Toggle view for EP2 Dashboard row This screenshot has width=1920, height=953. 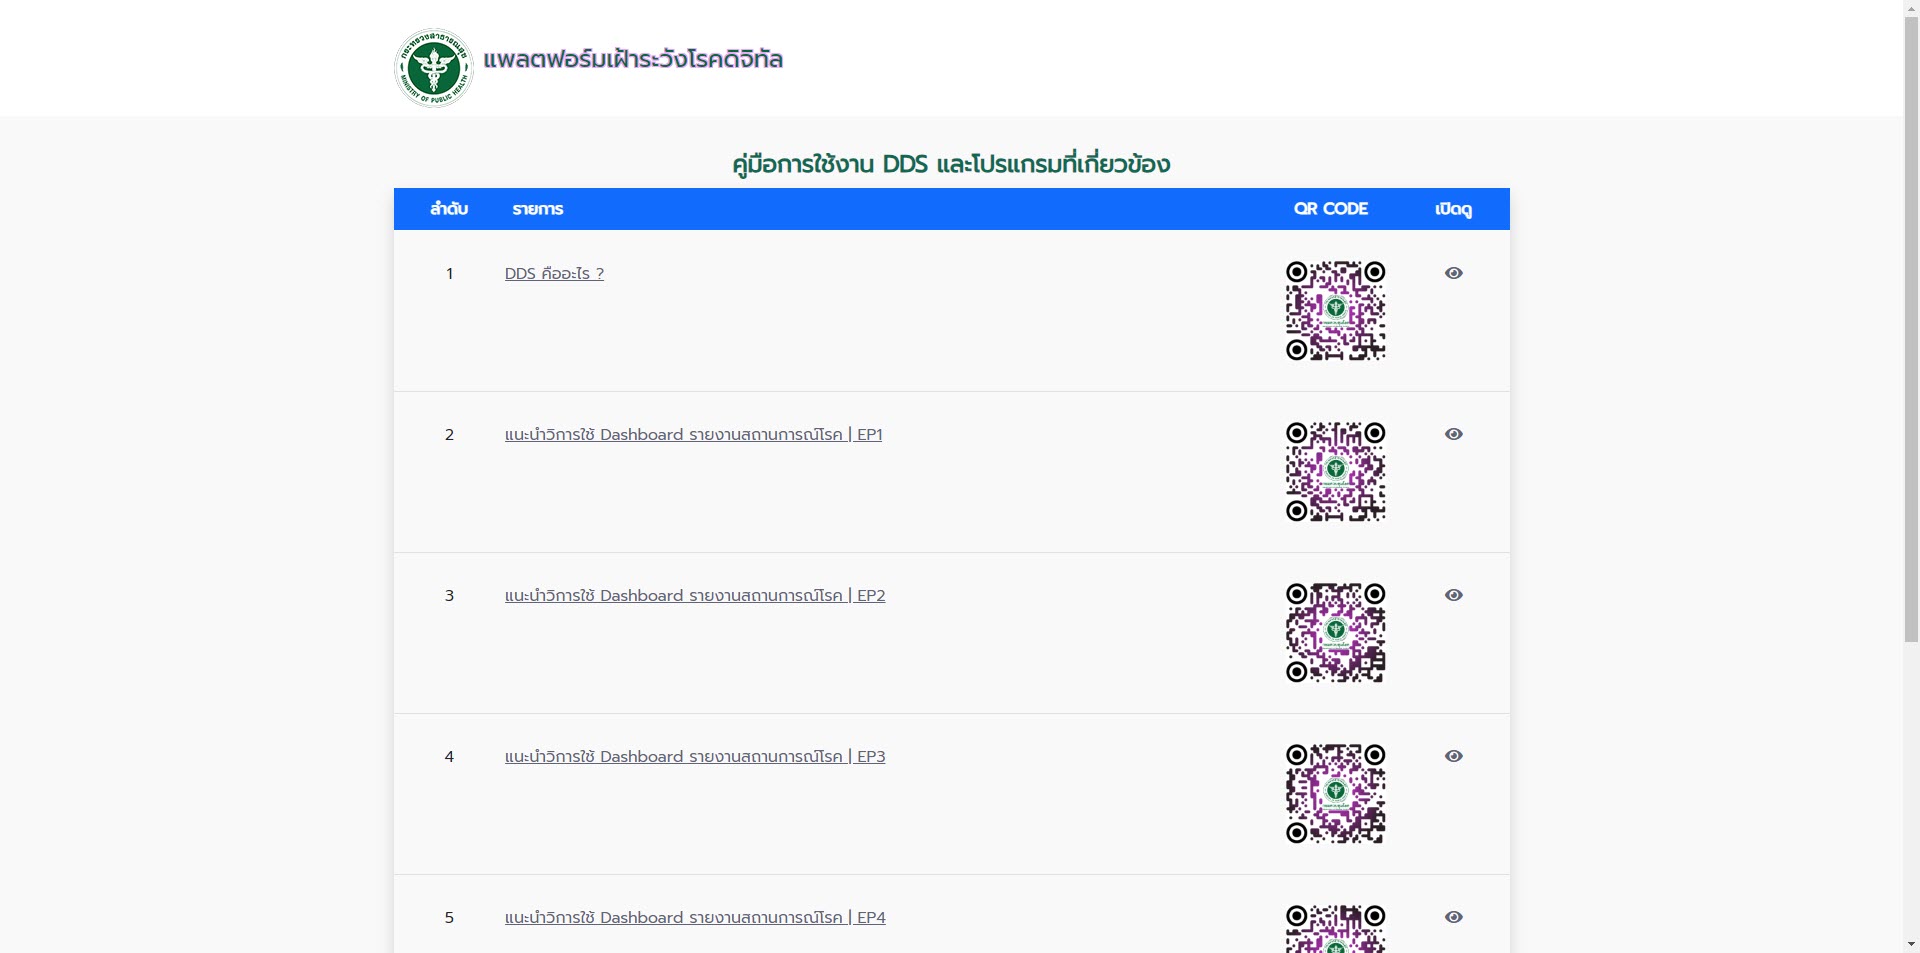pyautogui.click(x=1454, y=595)
